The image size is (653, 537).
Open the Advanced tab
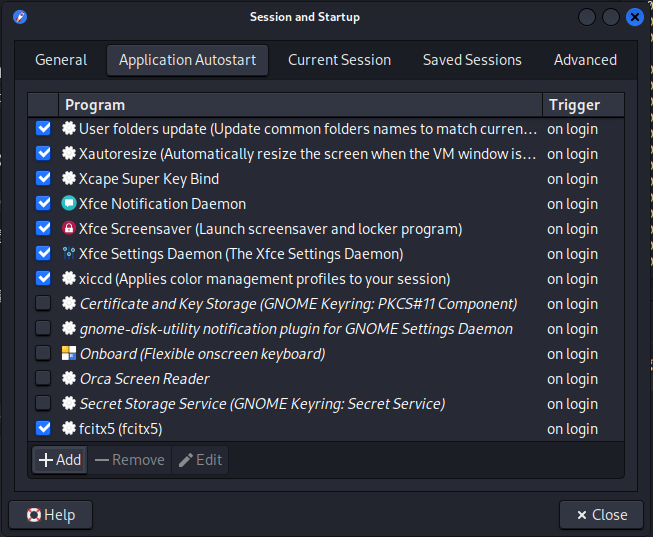585,60
